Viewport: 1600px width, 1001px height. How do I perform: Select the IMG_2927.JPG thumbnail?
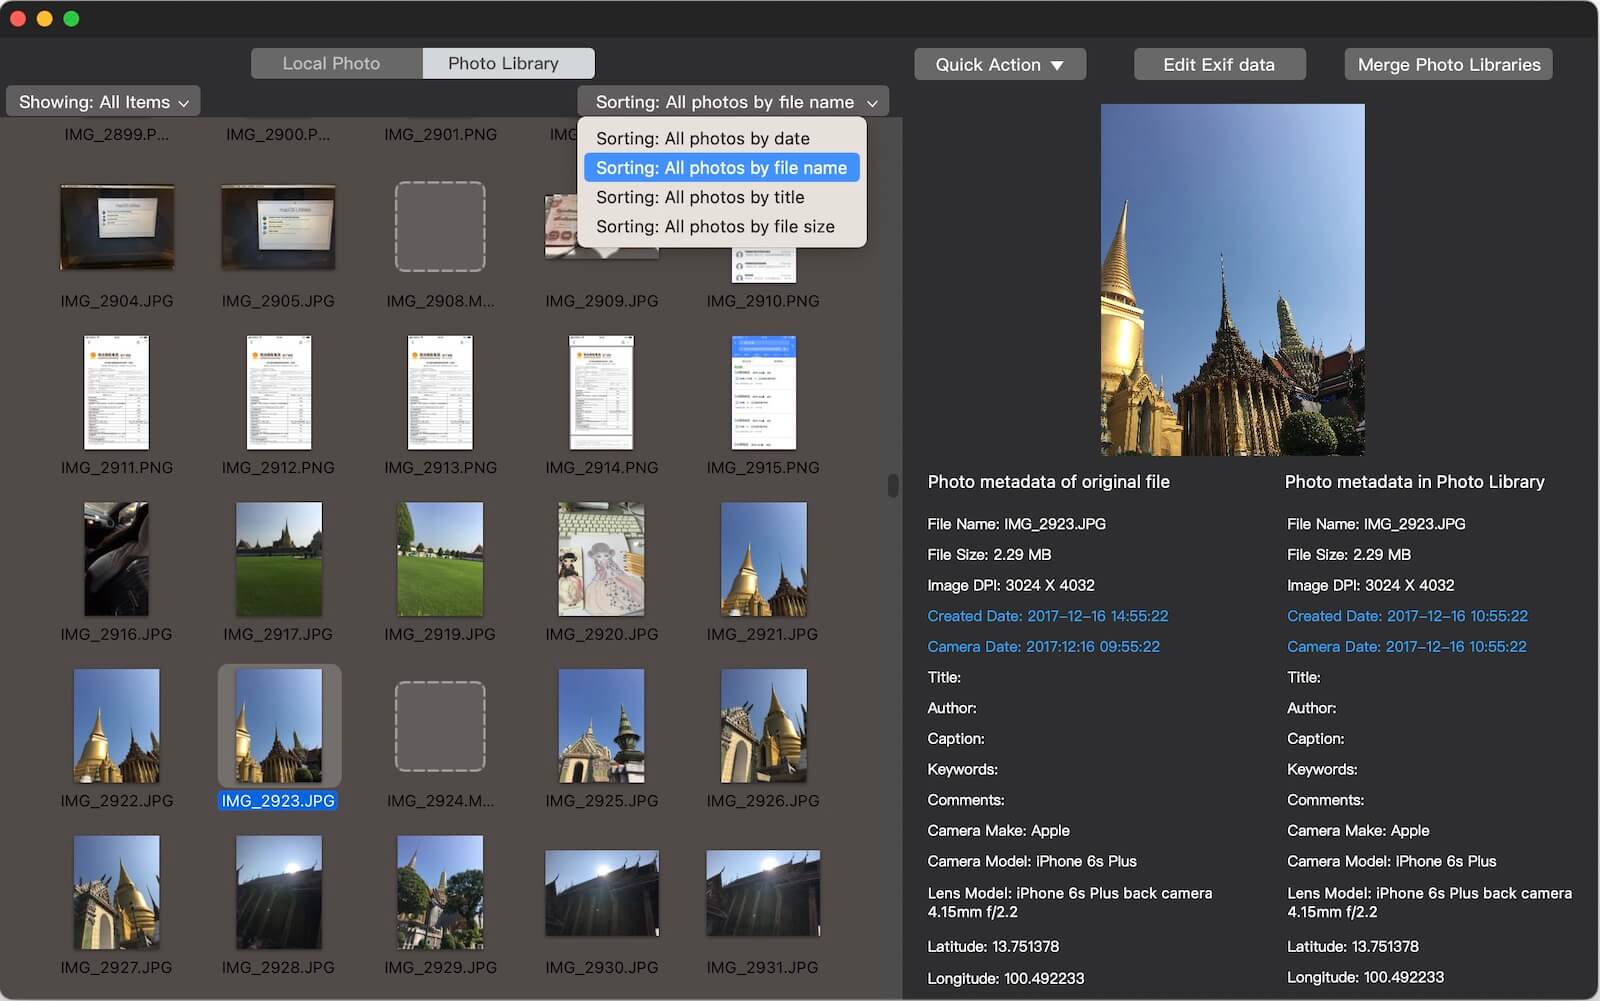click(x=117, y=893)
